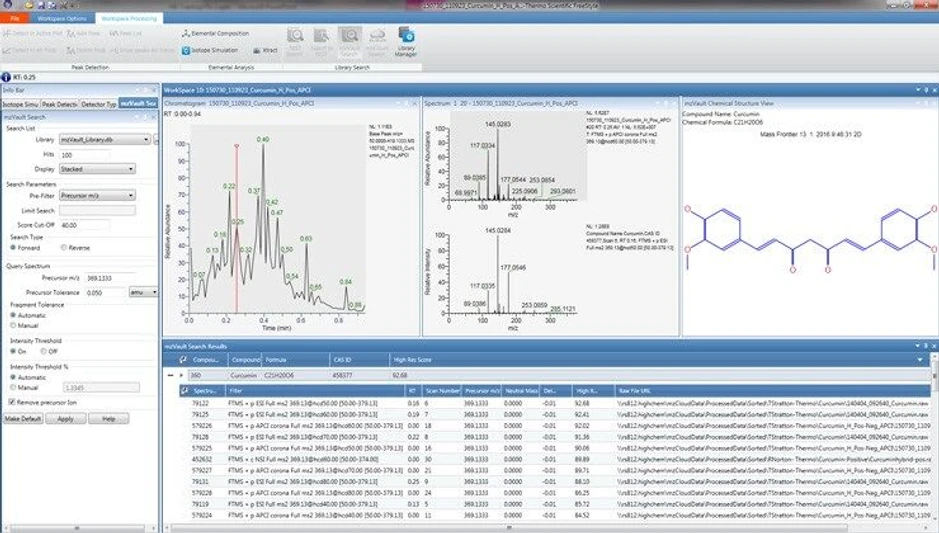939x533 pixels.
Task: Open the mzVault Search Results filter dropdown arrow
Action: pyautogui.click(x=920, y=360)
